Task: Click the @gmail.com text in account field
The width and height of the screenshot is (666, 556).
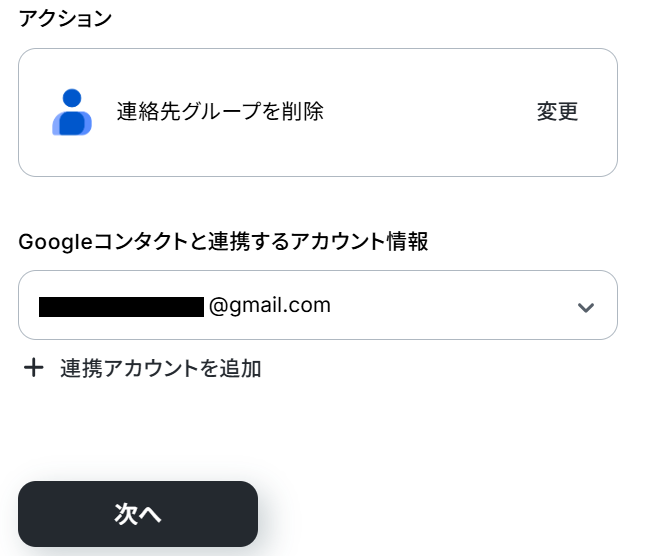Action: tap(270, 305)
